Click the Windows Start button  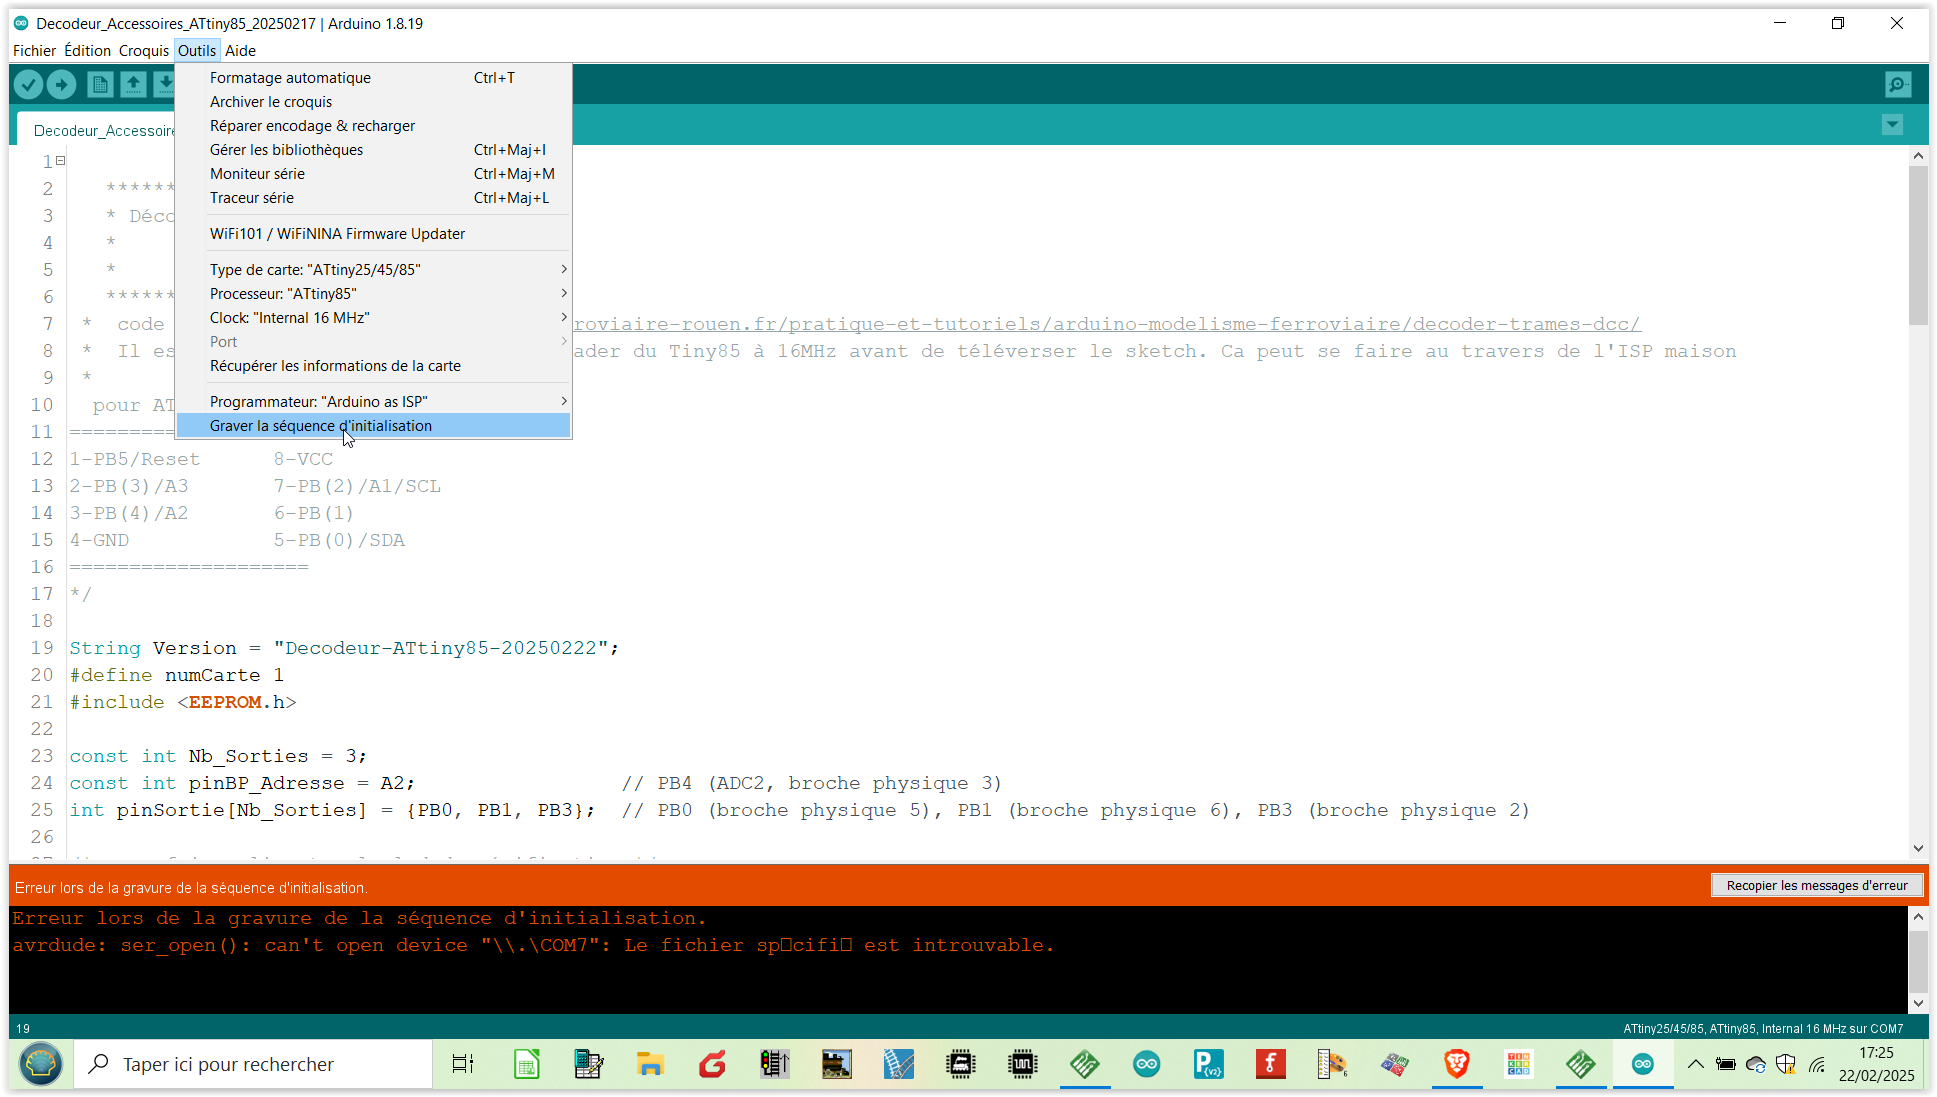41,1064
